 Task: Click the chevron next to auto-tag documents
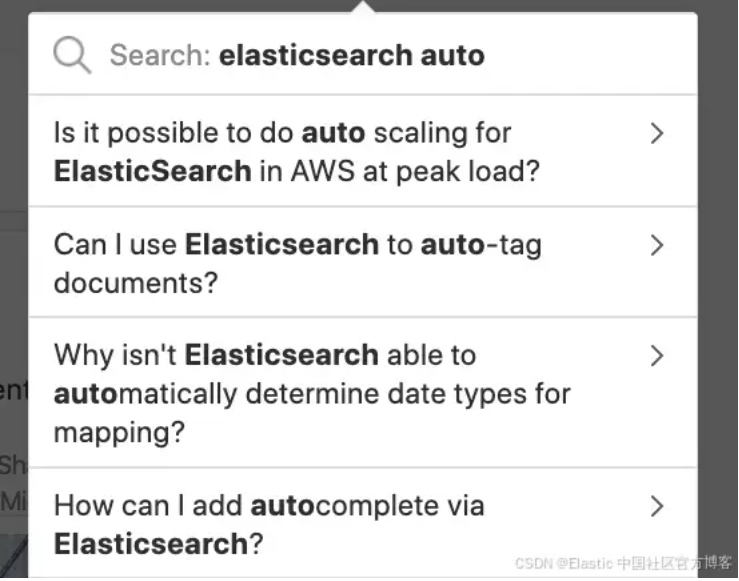tap(657, 245)
